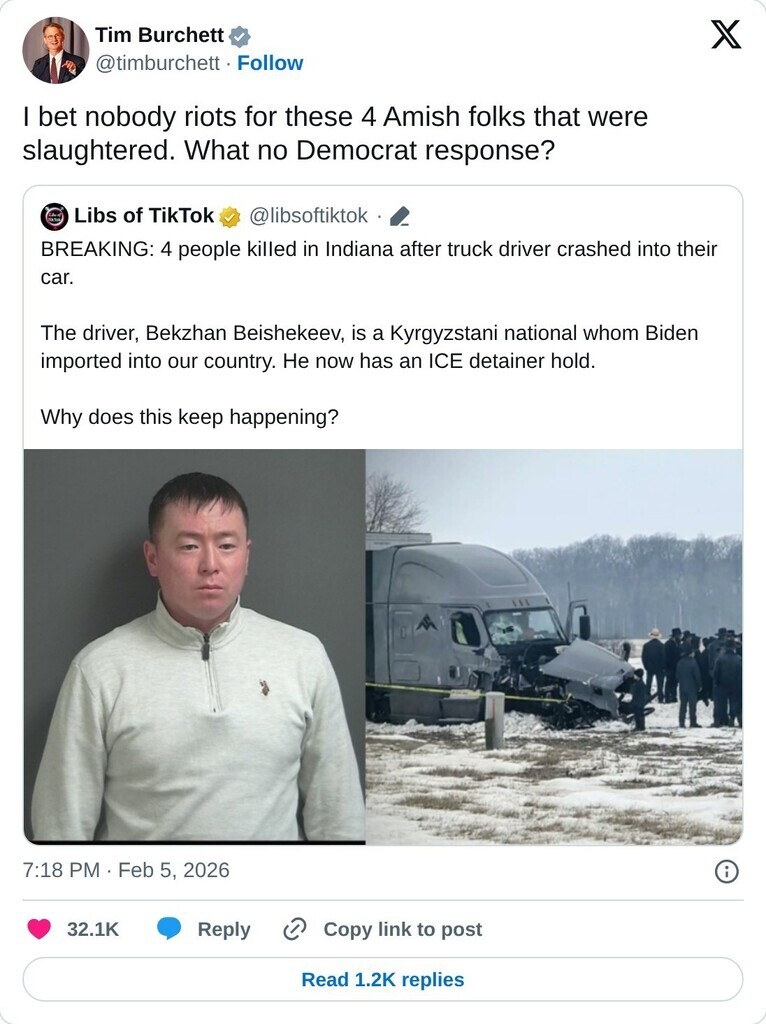Image resolution: width=766 pixels, height=1024 pixels.
Task: Open the crashed truck scene photo
Action: (554, 647)
